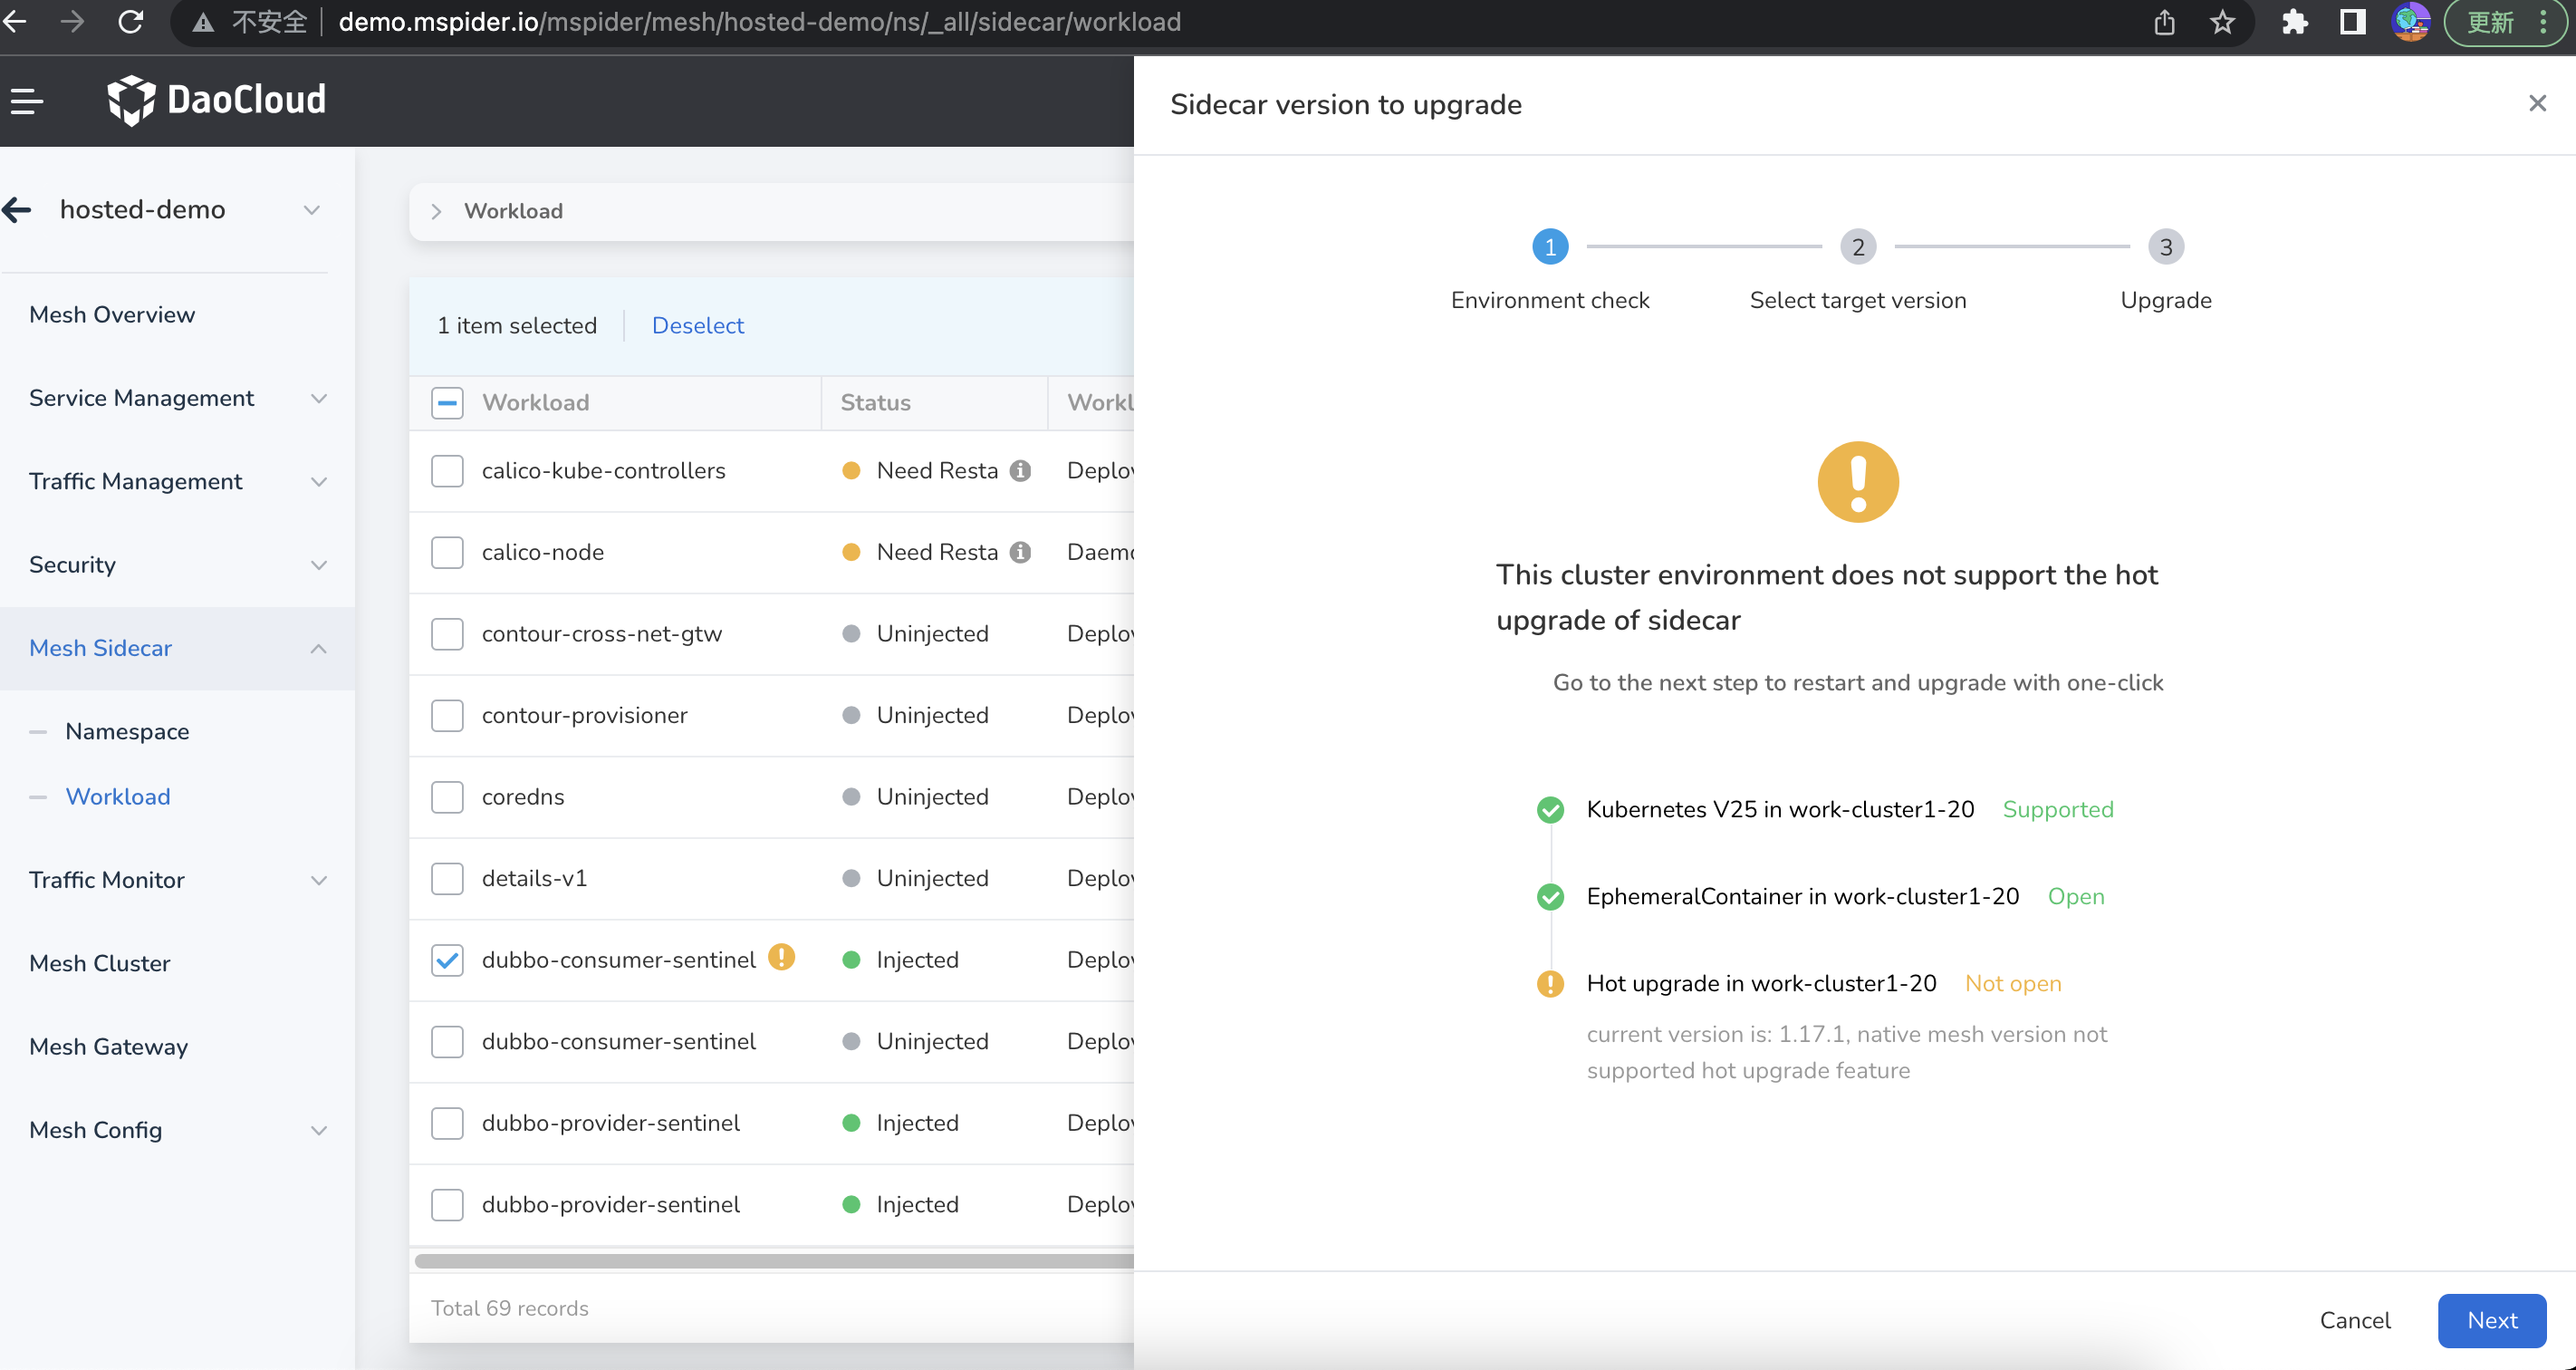This screenshot has width=2576, height=1370.
Task: Expand Traffic Management menu
Action: pyautogui.click(x=178, y=482)
